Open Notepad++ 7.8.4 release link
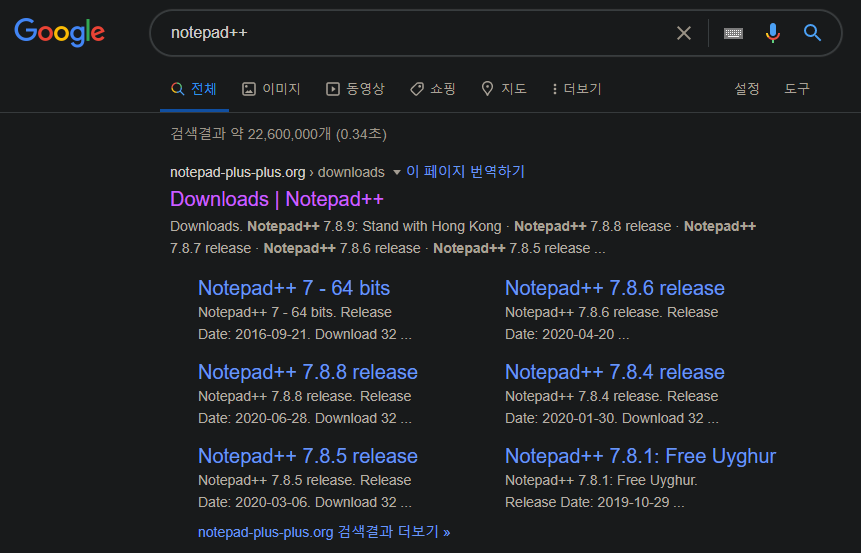The image size is (861, 553). [614, 372]
